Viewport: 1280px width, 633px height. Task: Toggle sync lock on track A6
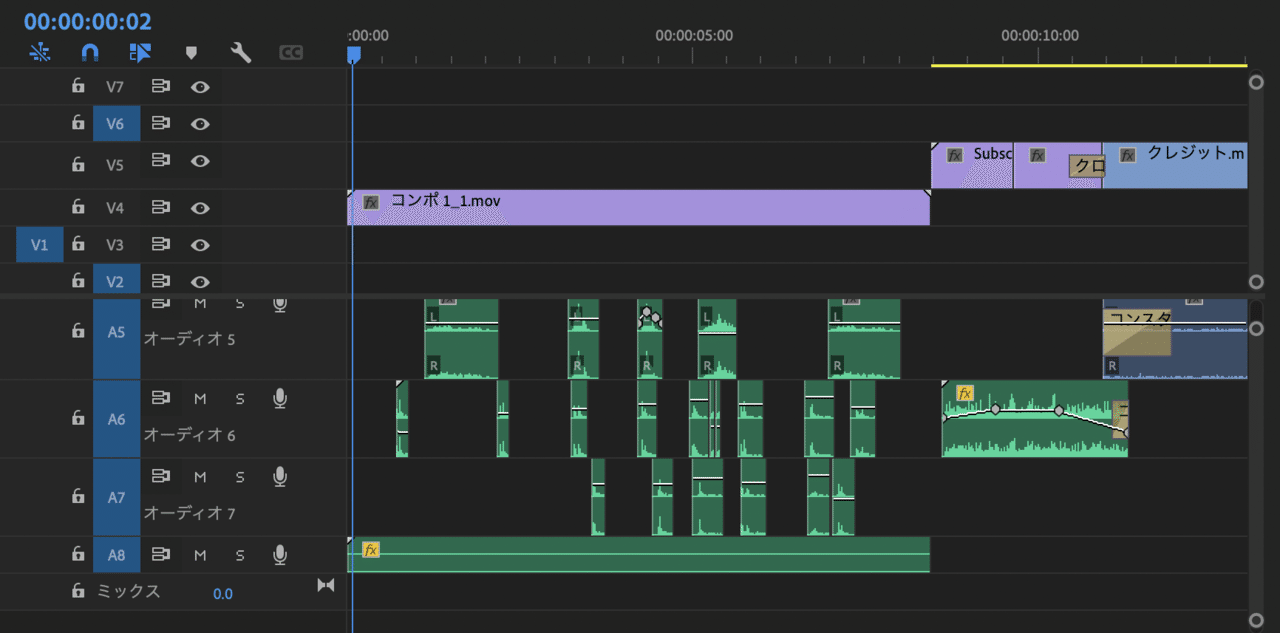pos(160,398)
